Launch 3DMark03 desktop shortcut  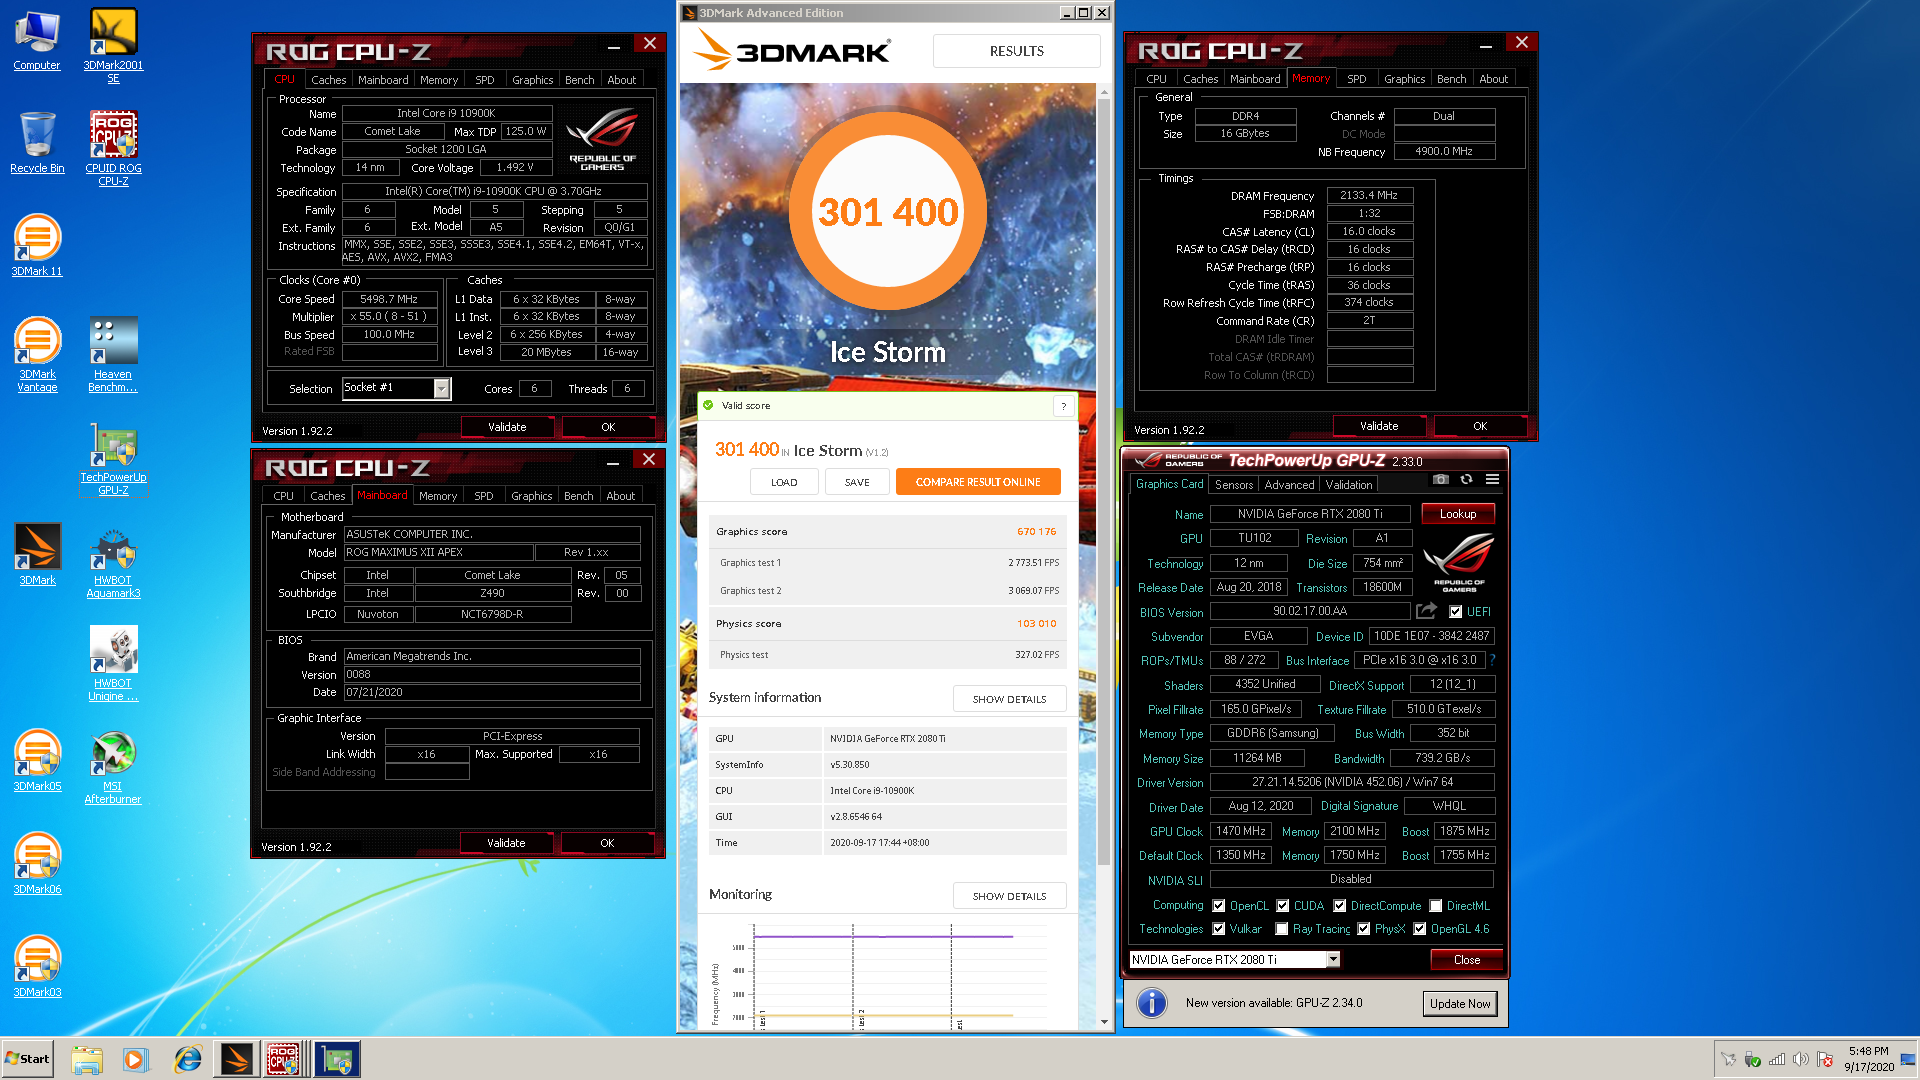[37, 966]
